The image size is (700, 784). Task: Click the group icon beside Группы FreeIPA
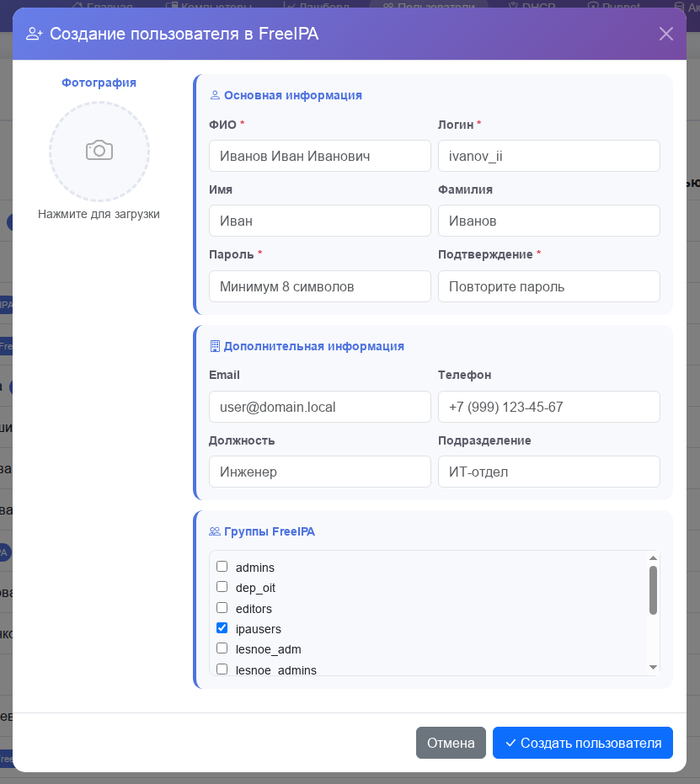[x=214, y=532]
